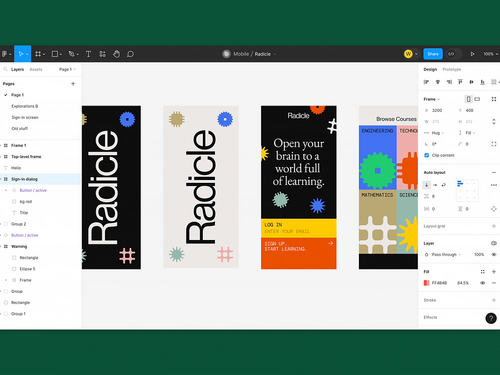This screenshot has width=500, height=375.
Task: Open the help question mark button
Action: point(491,318)
